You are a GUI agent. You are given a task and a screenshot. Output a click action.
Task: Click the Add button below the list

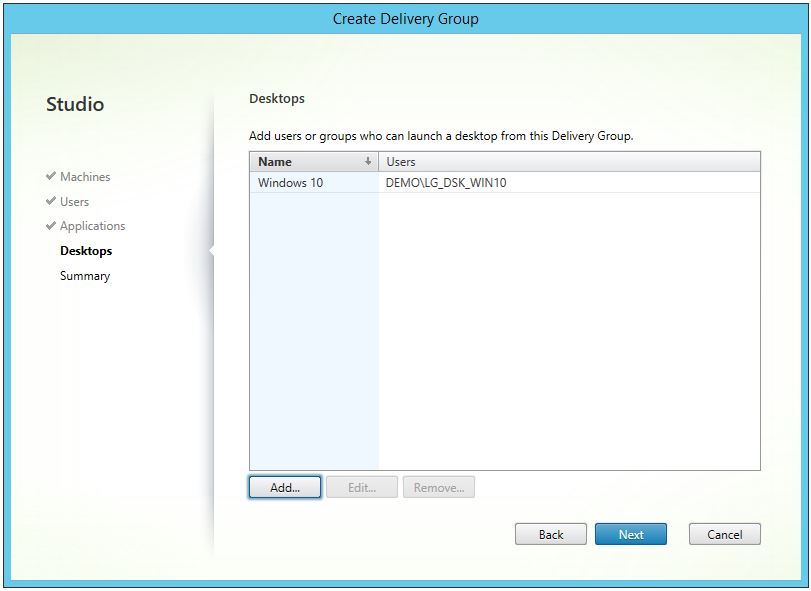click(284, 487)
